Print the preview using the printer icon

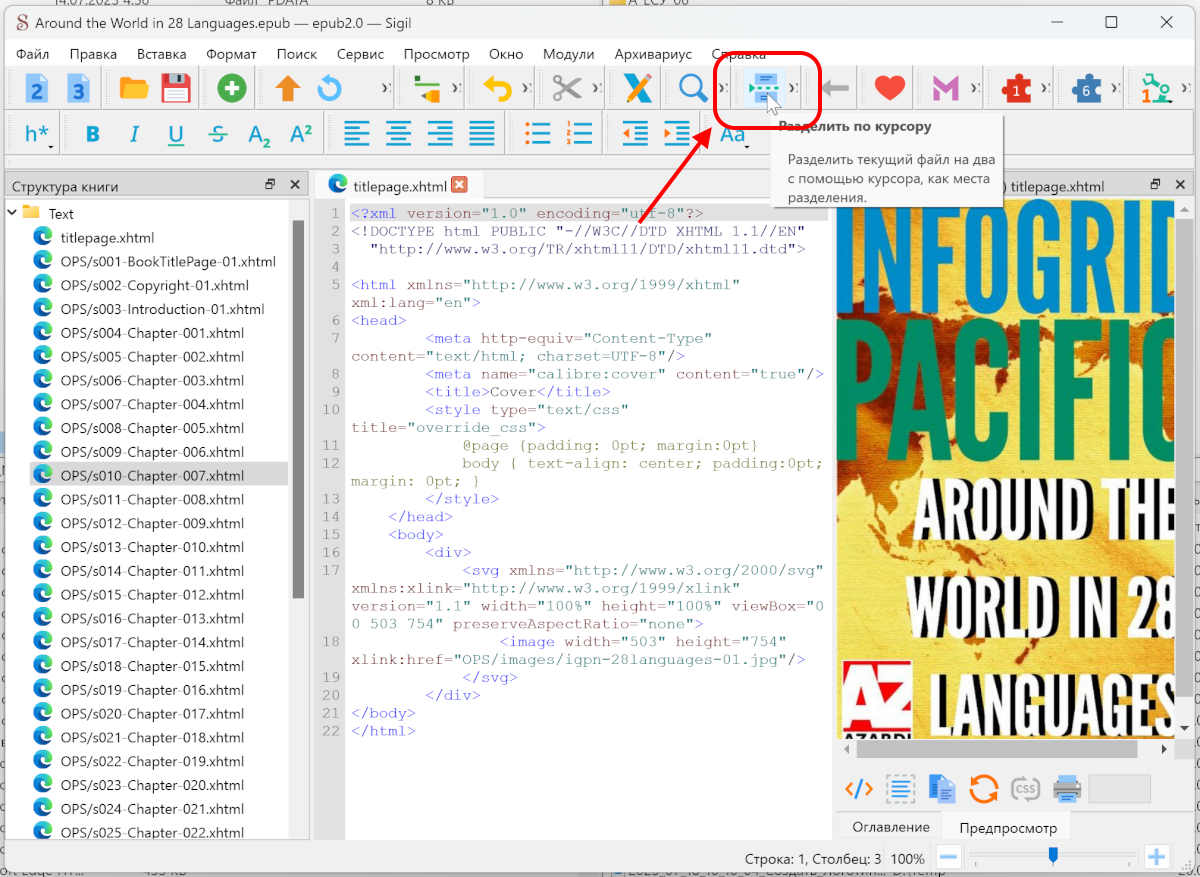[1067, 788]
